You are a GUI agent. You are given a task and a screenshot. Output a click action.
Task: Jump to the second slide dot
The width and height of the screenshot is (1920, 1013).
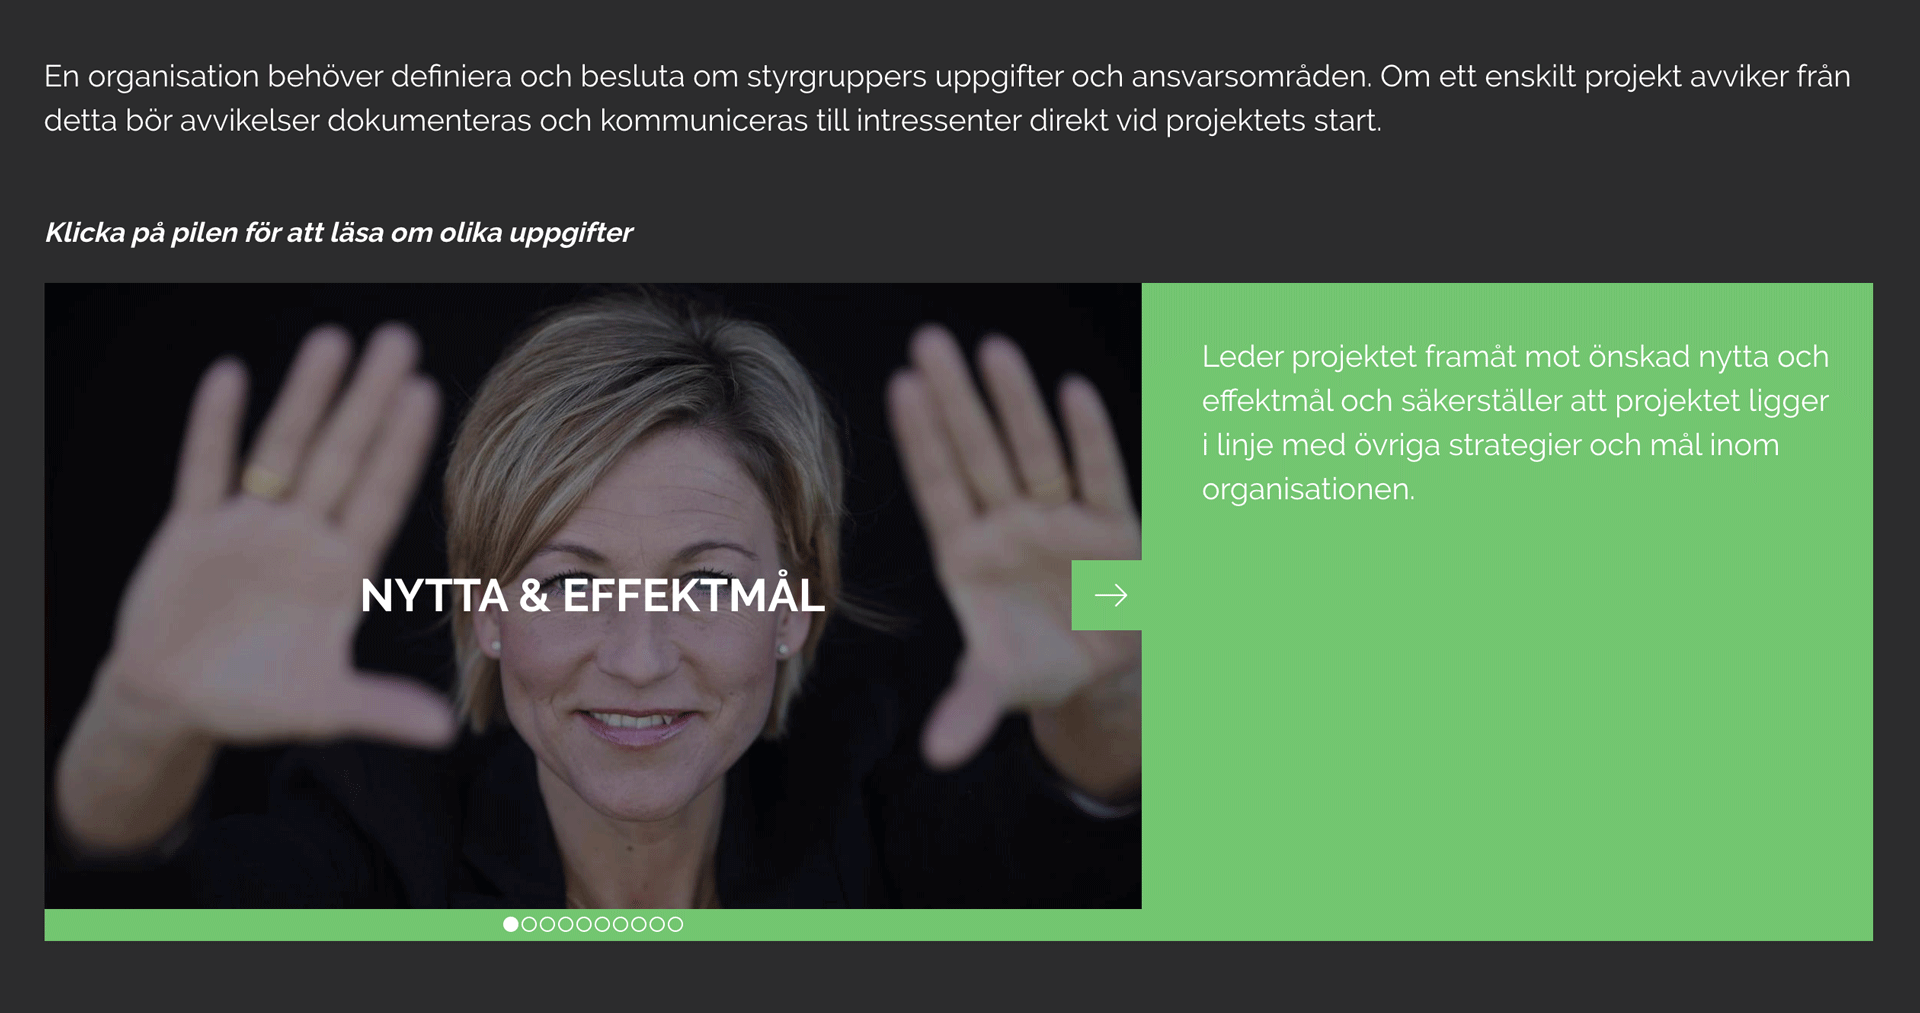click(x=529, y=924)
